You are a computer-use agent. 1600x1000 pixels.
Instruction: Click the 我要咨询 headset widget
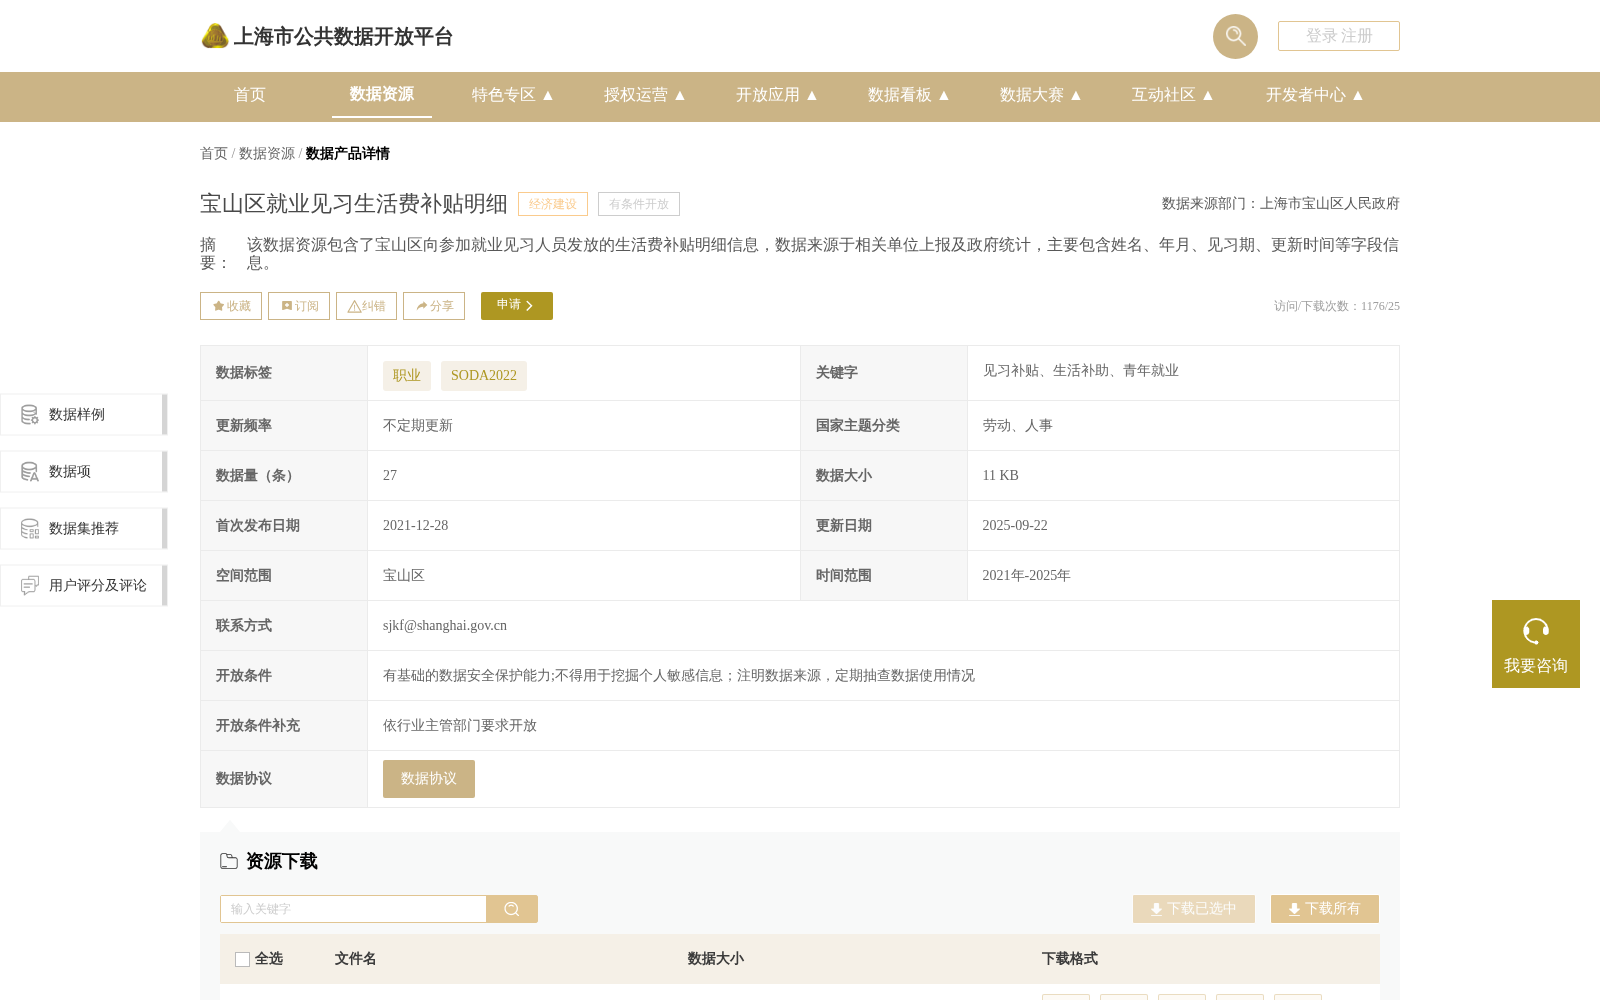click(1536, 644)
